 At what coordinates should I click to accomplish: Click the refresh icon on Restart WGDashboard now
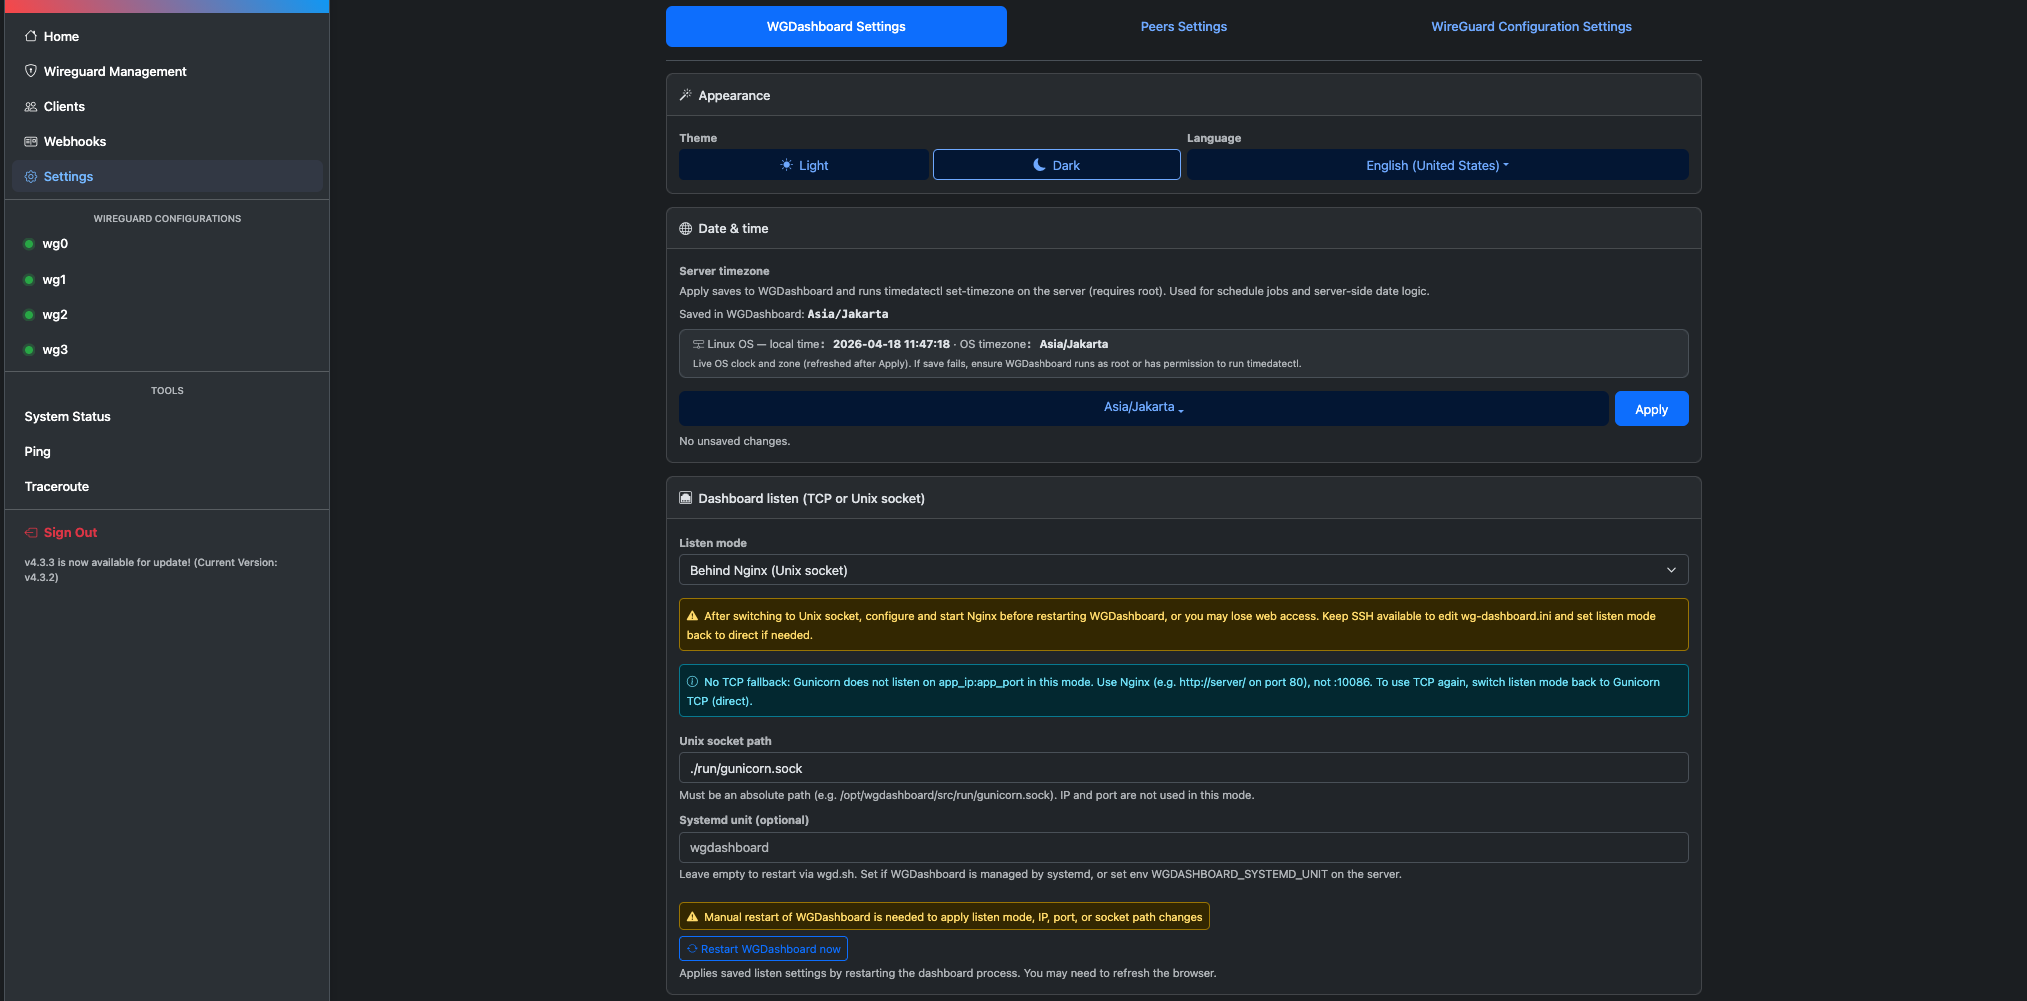click(x=692, y=949)
